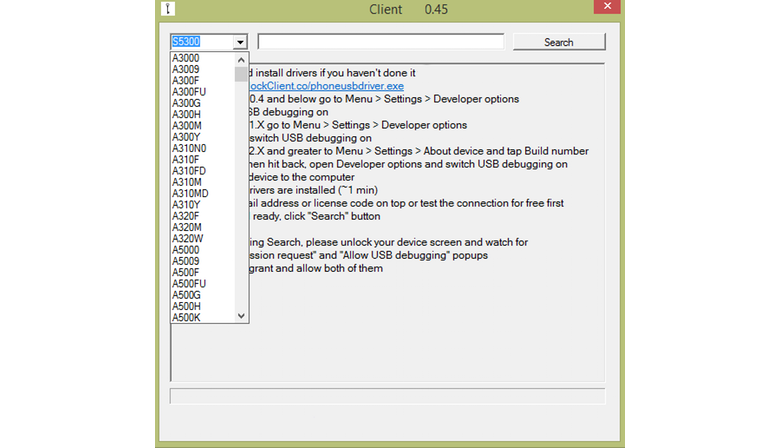The width and height of the screenshot is (780, 448).
Task: Click the model list scroll up arrow
Action: pos(241,59)
